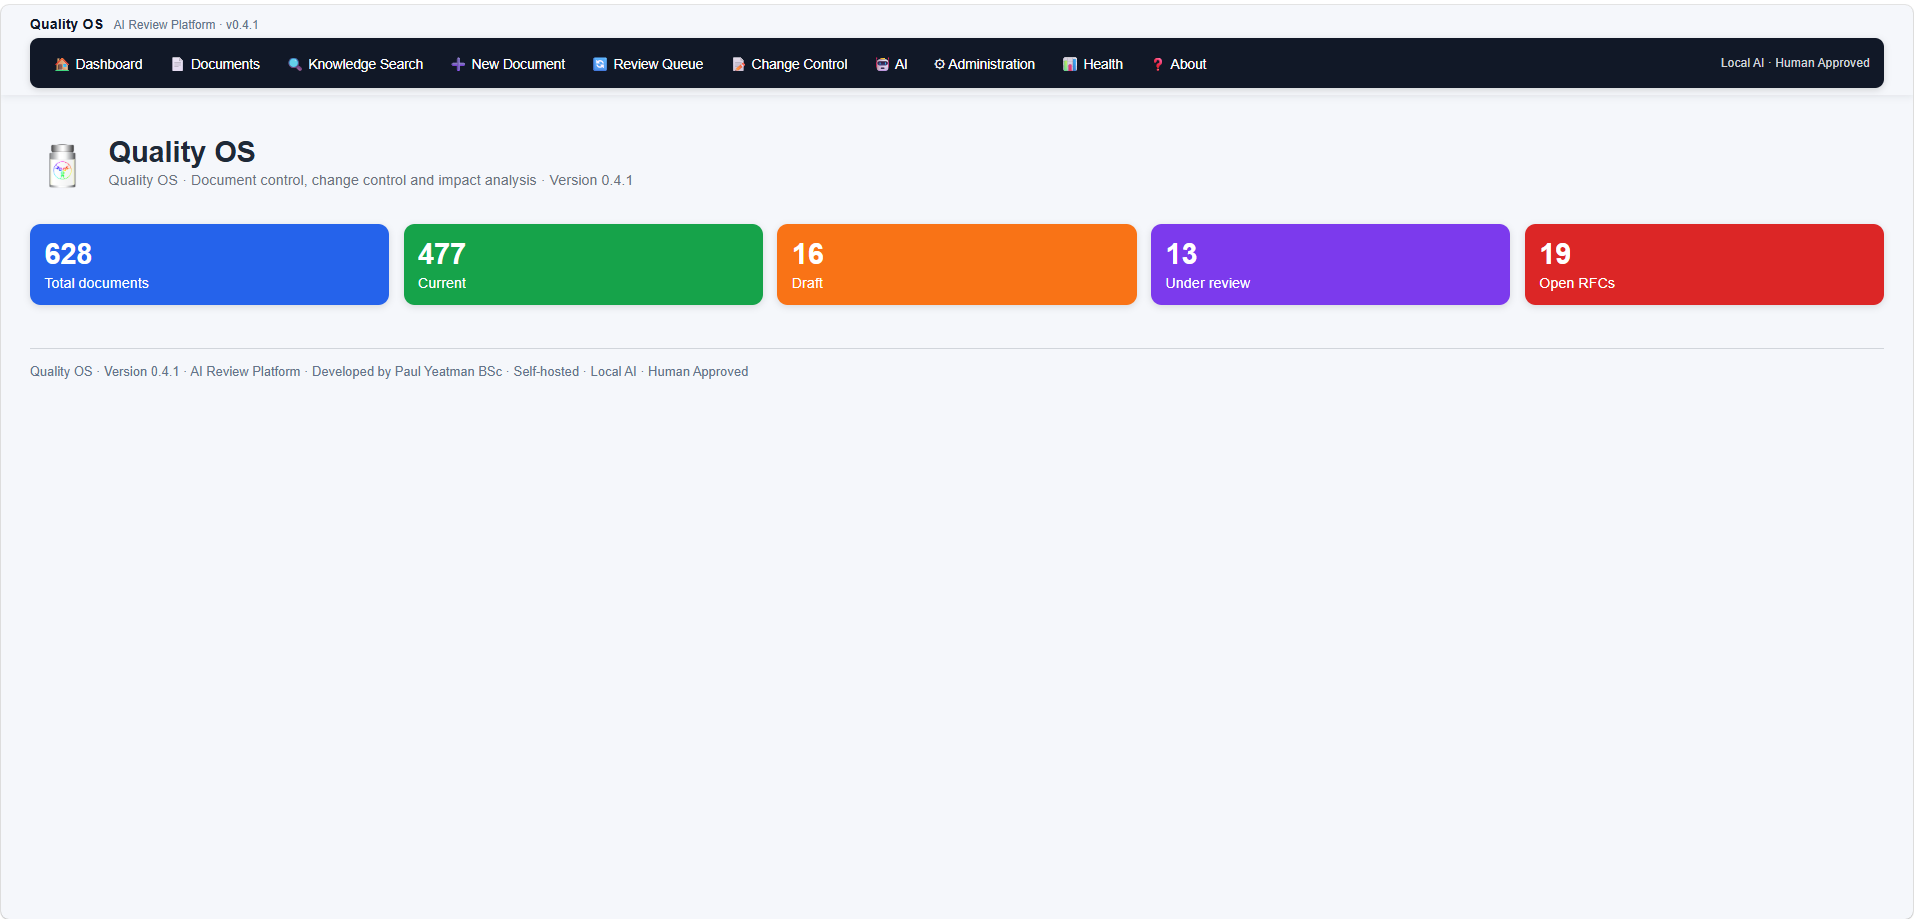The height and width of the screenshot is (919, 1917).
Task: View the About page
Action: pyautogui.click(x=1179, y=64)
